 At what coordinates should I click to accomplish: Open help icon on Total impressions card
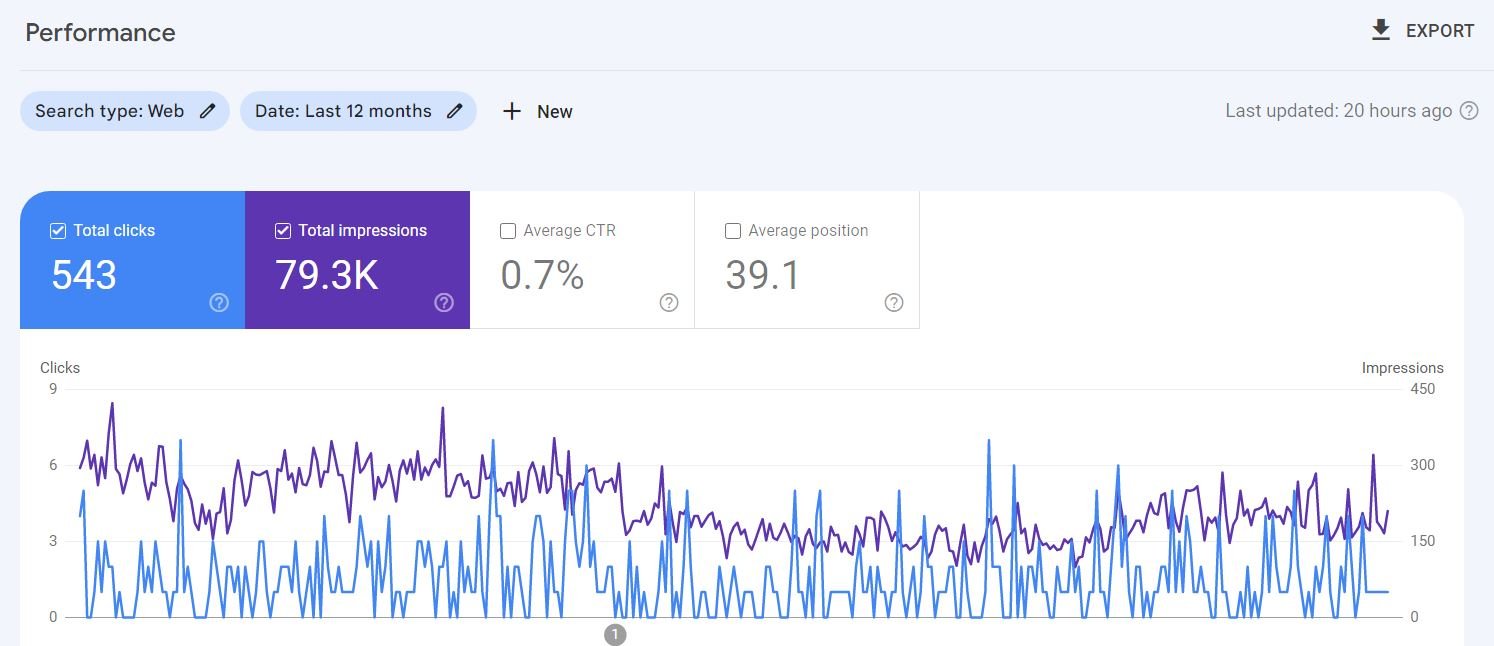point(444,303)
